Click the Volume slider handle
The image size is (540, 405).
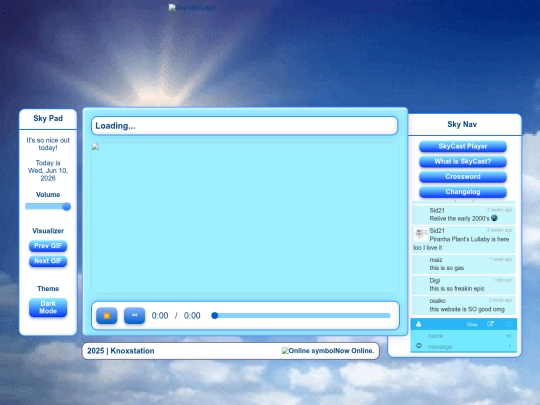(67, 206)
